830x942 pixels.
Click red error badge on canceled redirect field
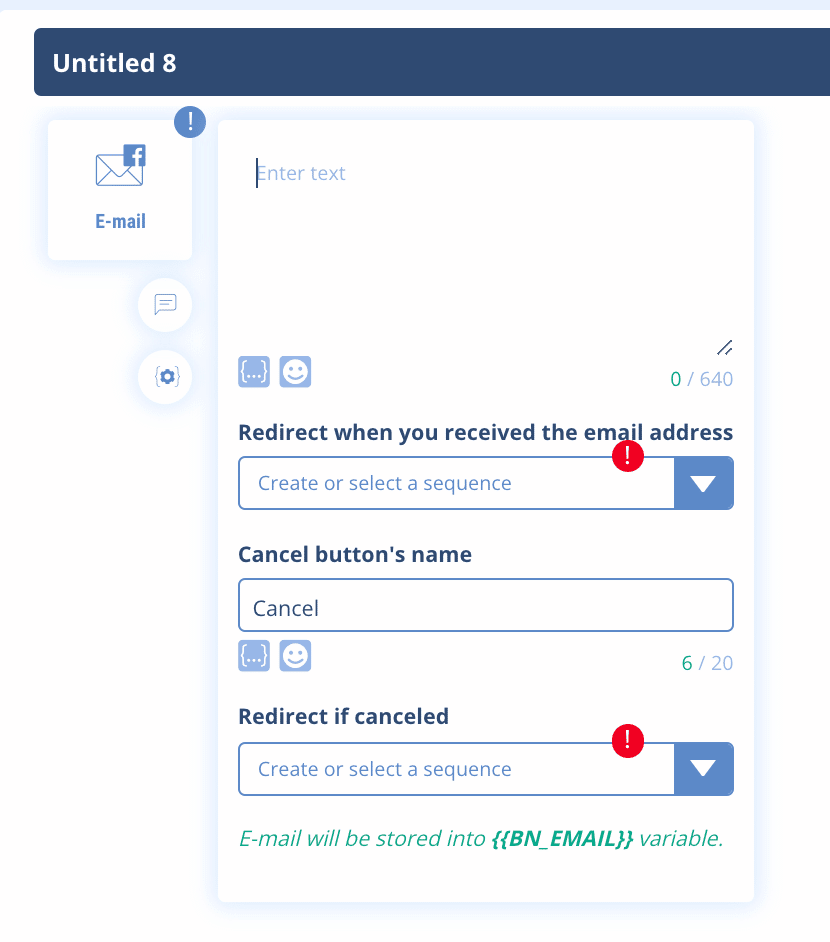click(x=627, y=741)
